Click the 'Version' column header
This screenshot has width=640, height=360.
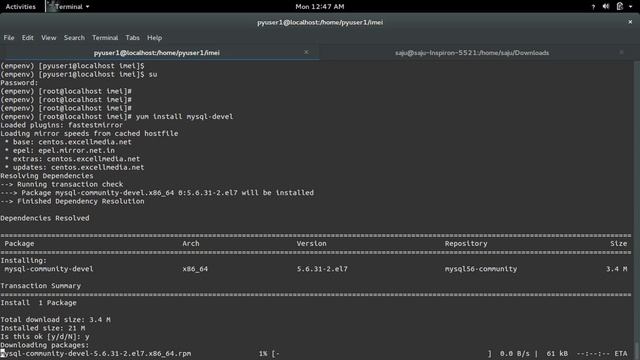click(x=311, y=244)
